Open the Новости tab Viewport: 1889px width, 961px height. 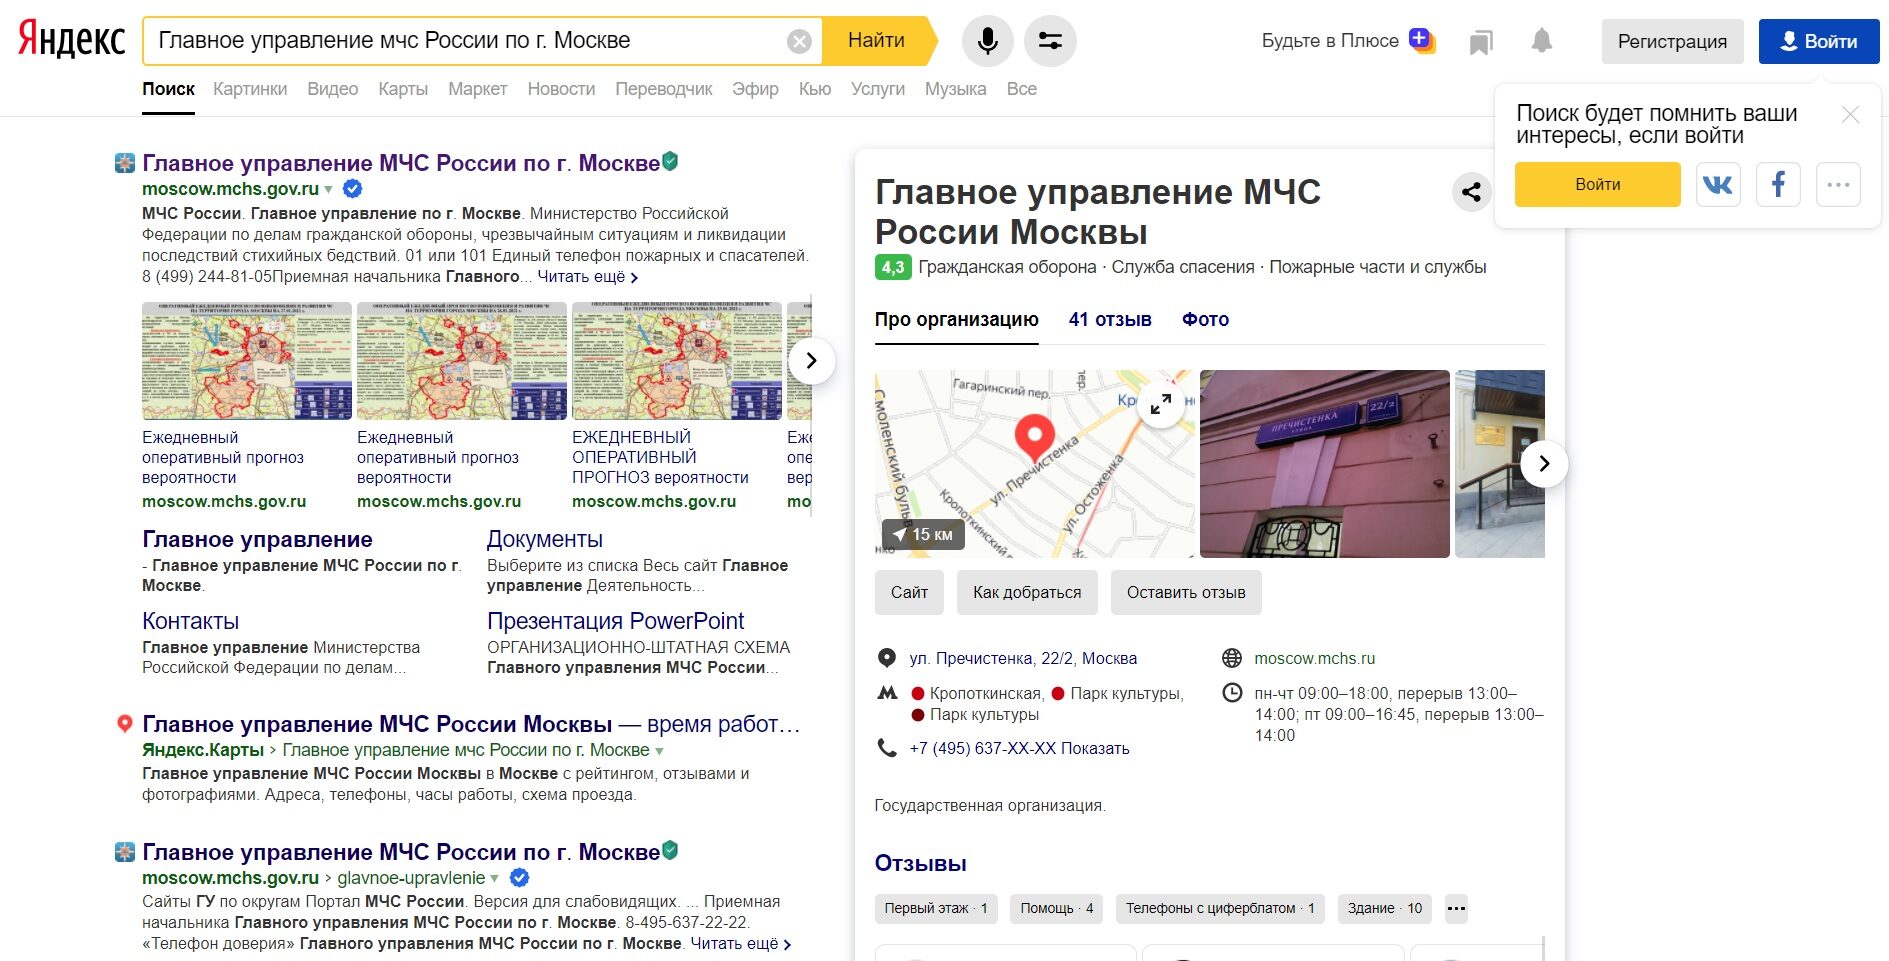[561, 89]
